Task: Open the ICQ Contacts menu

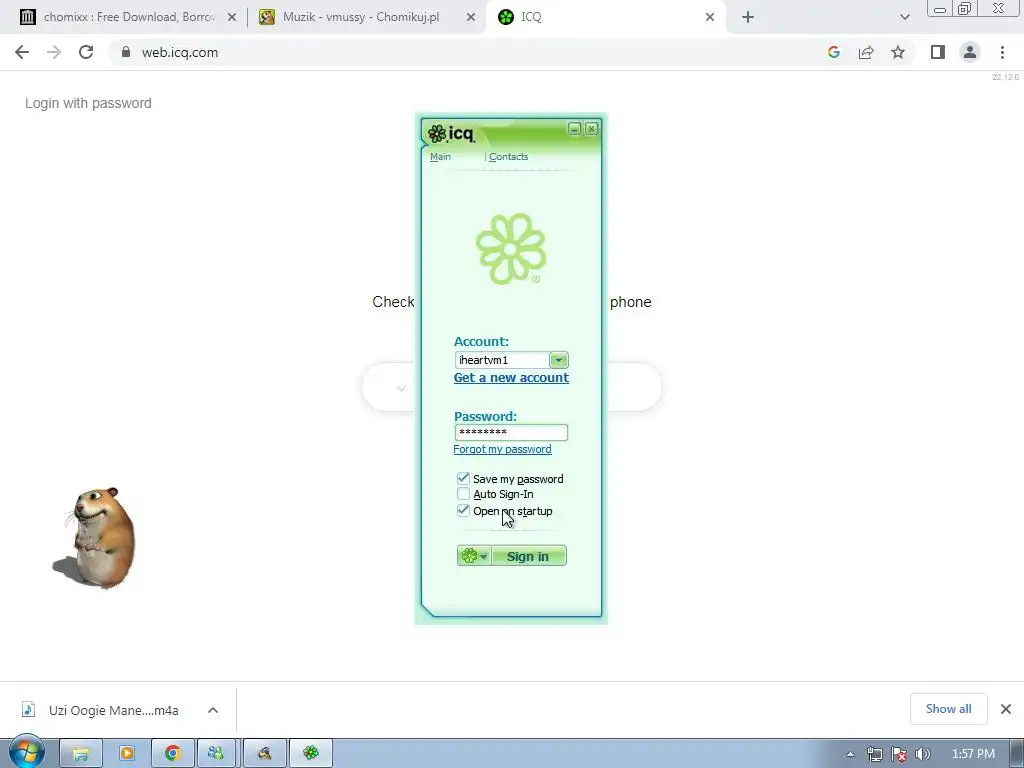Action: click(508, 157)
